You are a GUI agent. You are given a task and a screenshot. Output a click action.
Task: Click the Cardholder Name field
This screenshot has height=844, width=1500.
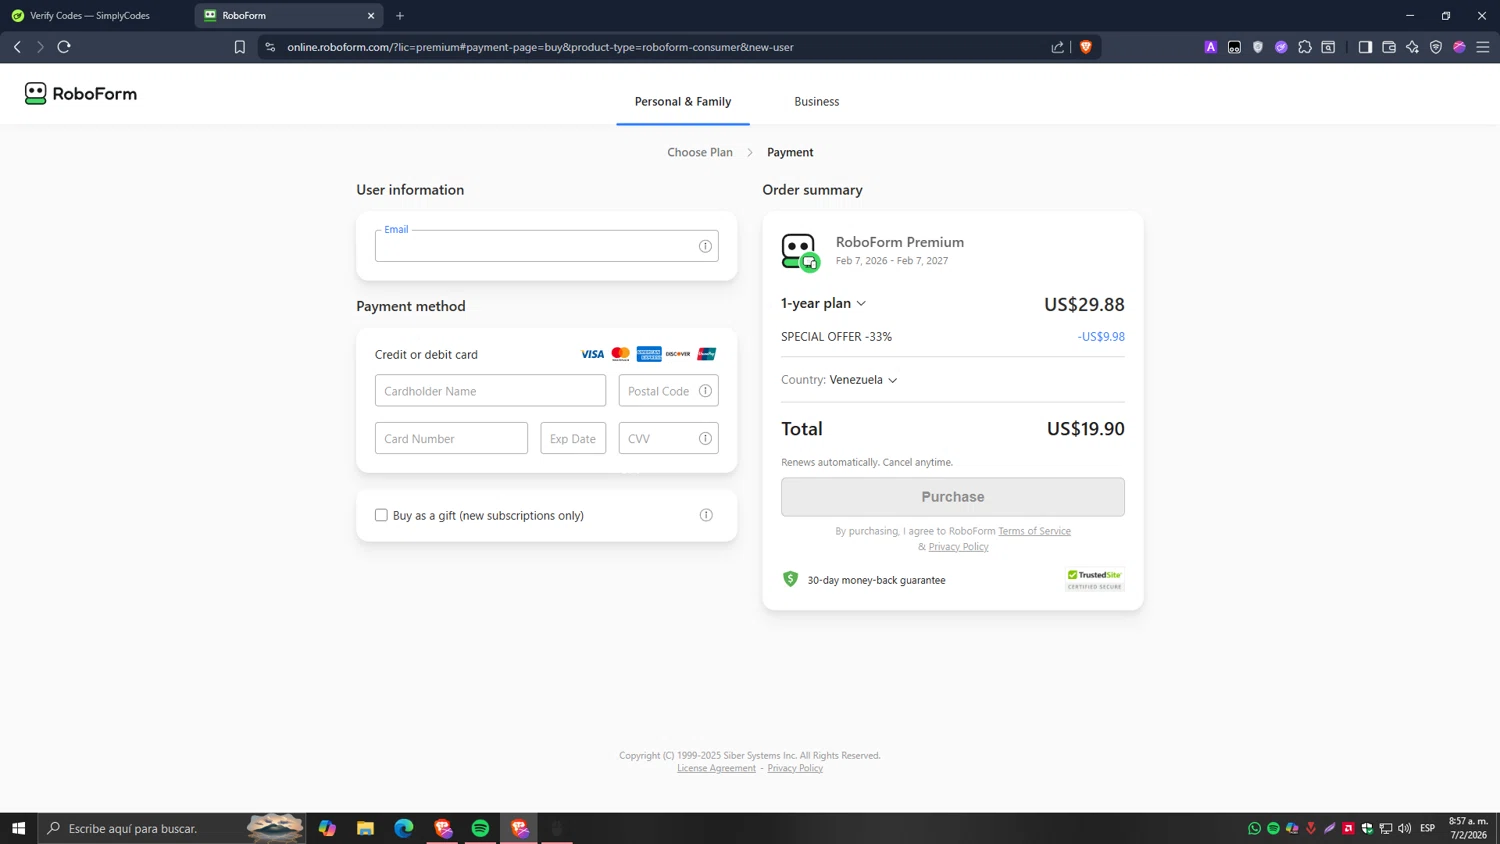coord(490,391)
